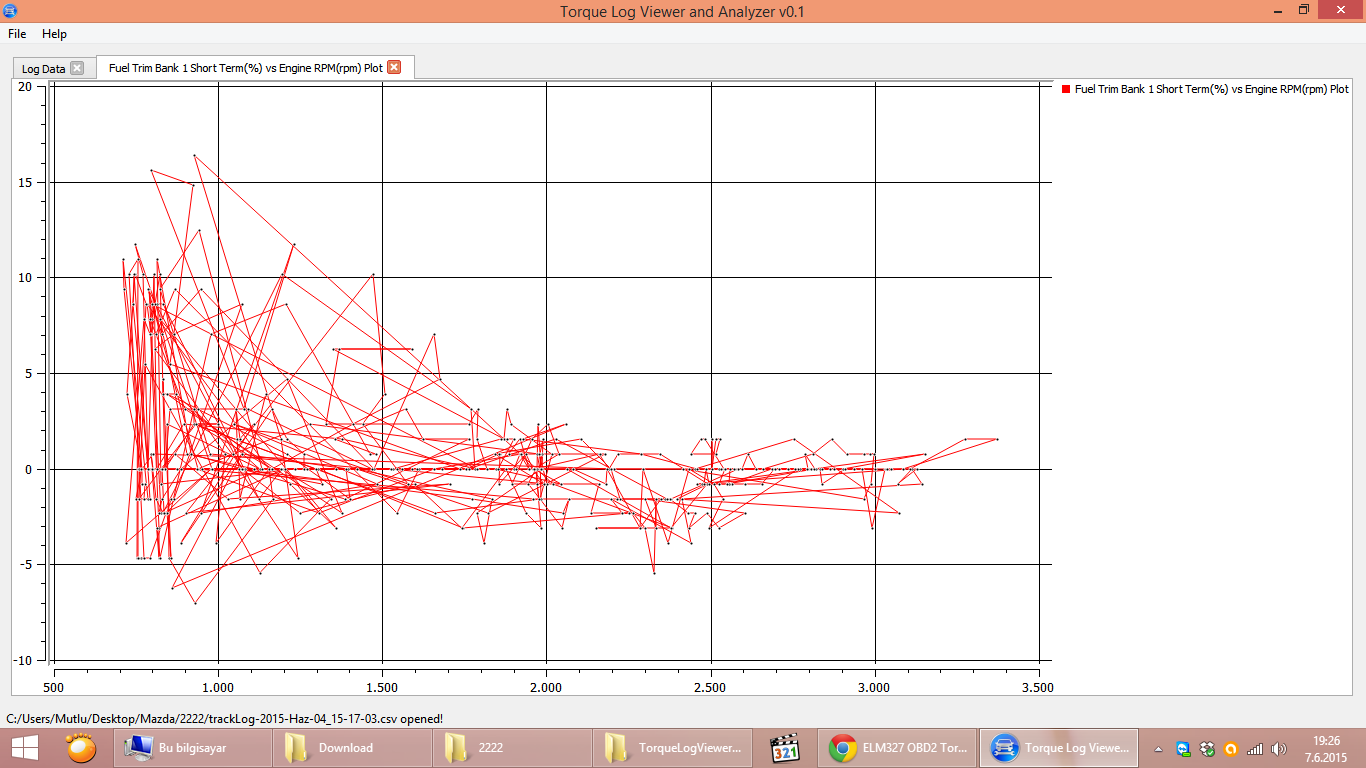Open the taskbar clock and date

[1326, 747]
